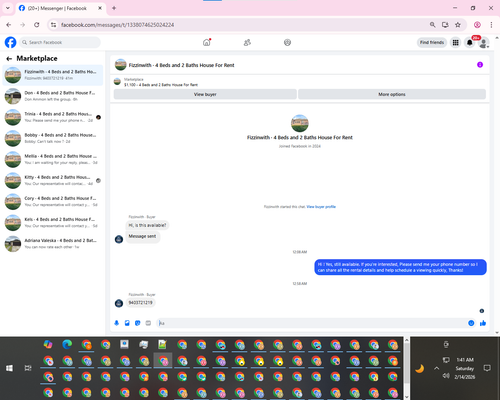Open the Home feed icon

click(207, 42)
